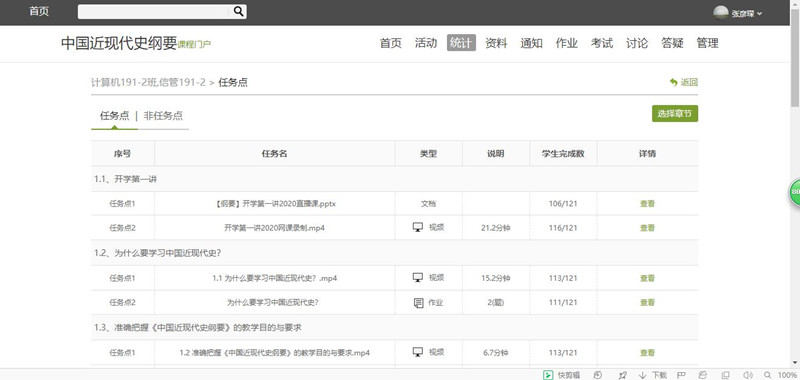Open the 答疑 nav item
This screenshot has width=800, height=380.
672,43
